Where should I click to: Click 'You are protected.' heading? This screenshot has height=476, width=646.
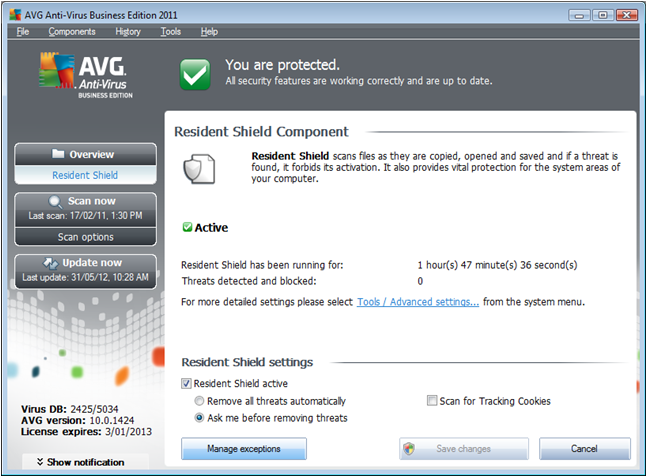pos(282,65)
